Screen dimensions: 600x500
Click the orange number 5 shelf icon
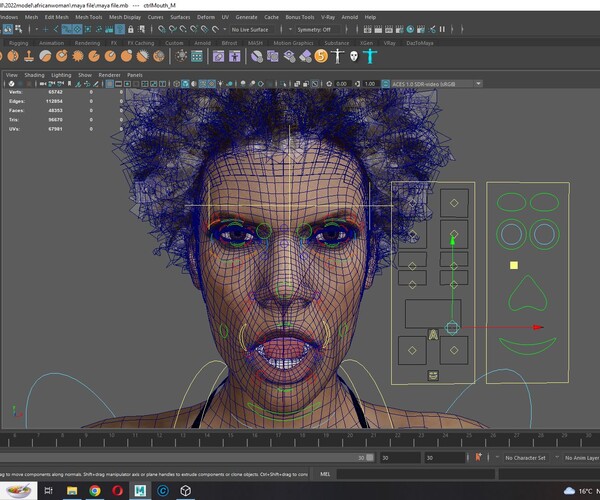tap(321, 56)
